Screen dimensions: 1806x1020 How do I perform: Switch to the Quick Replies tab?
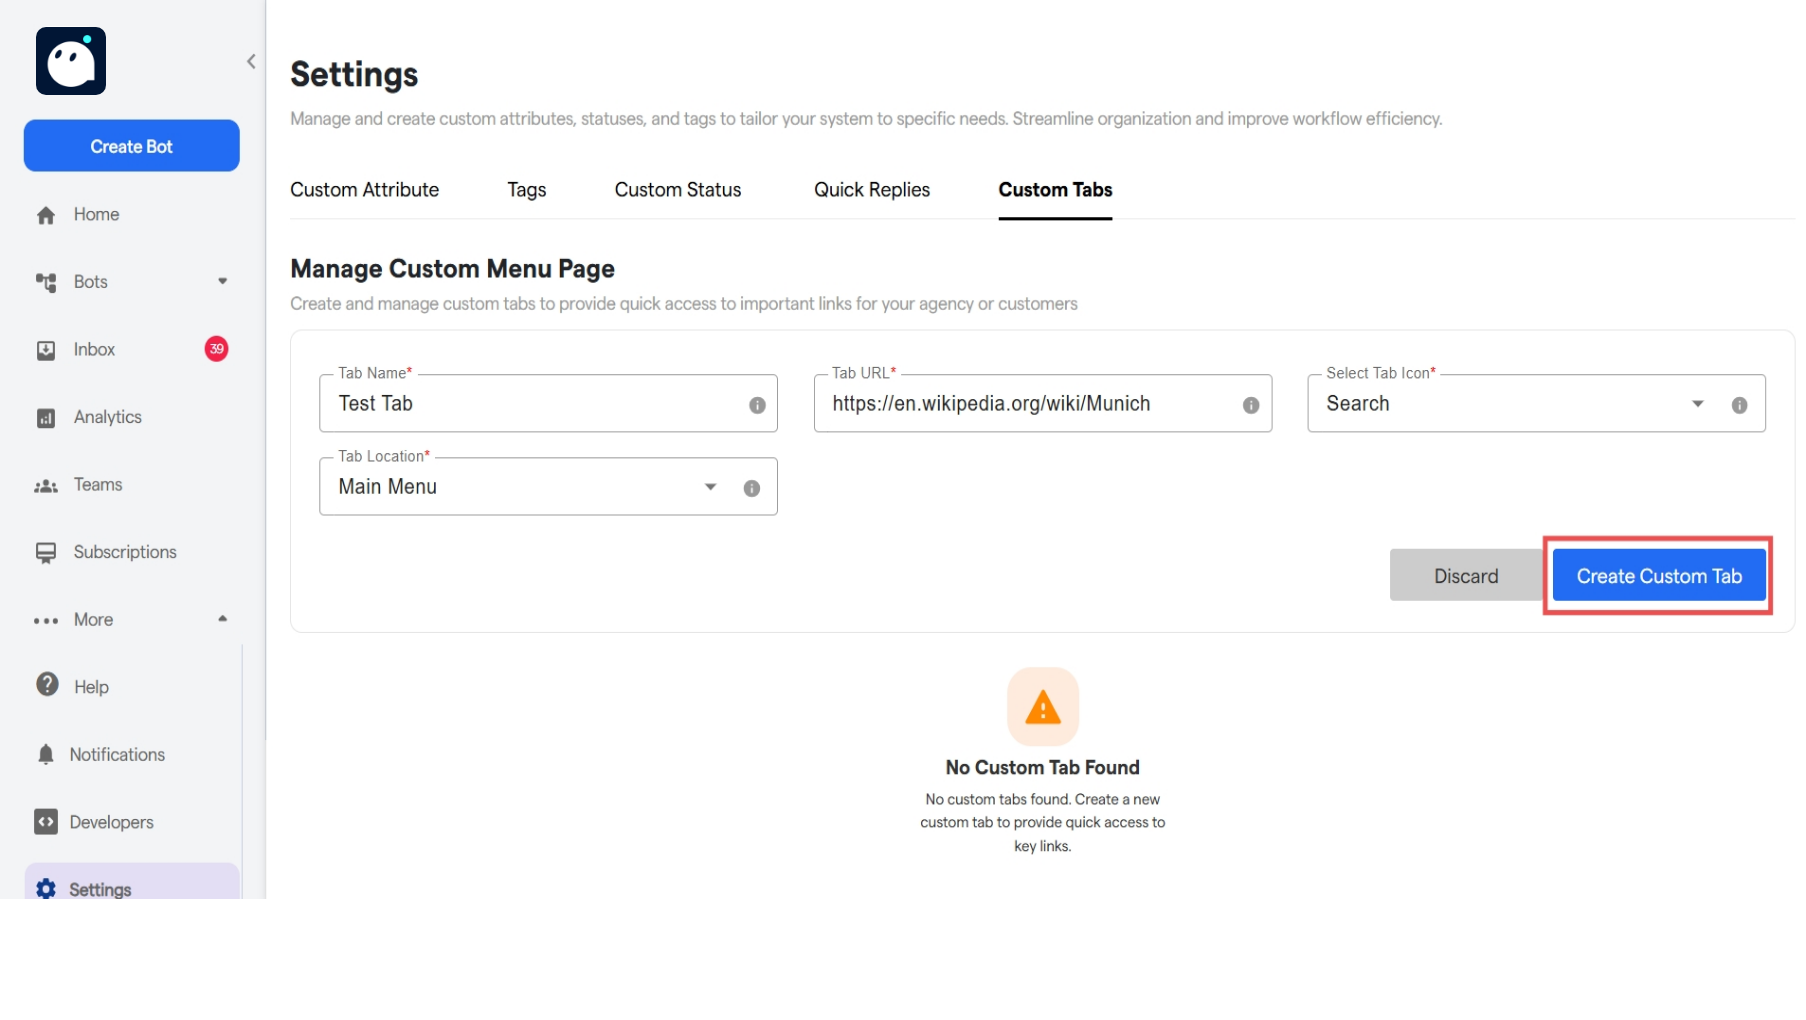[x=872, y=190]
